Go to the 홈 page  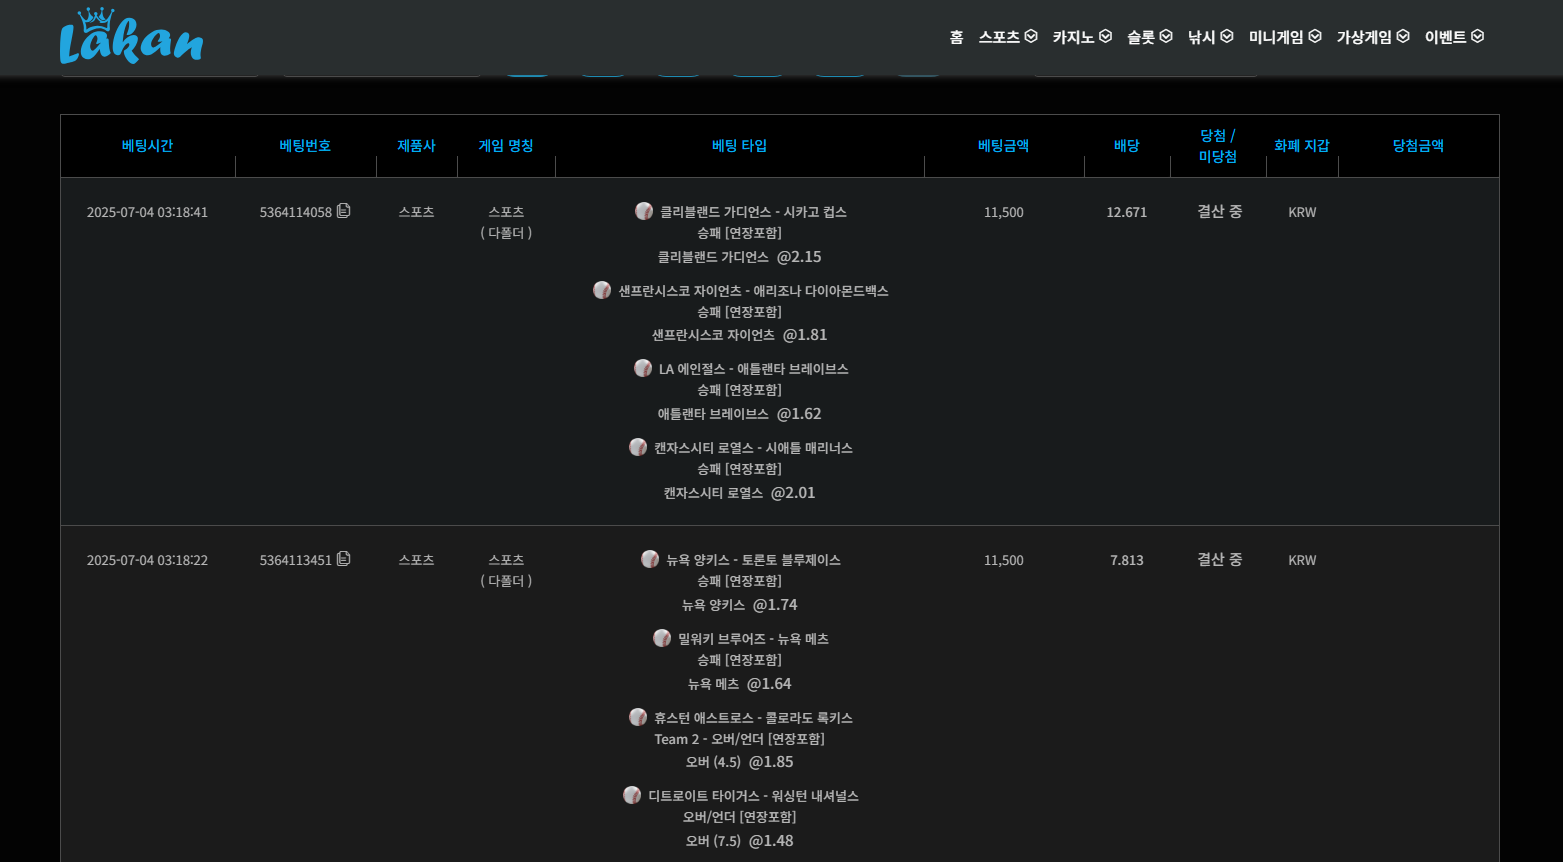point(956,37)
